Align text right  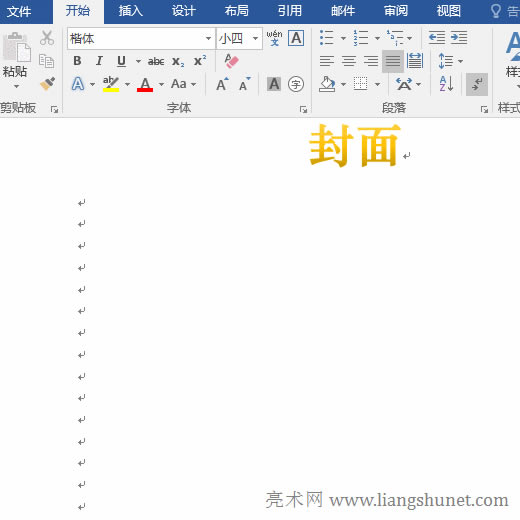click(x=371, y=61)
